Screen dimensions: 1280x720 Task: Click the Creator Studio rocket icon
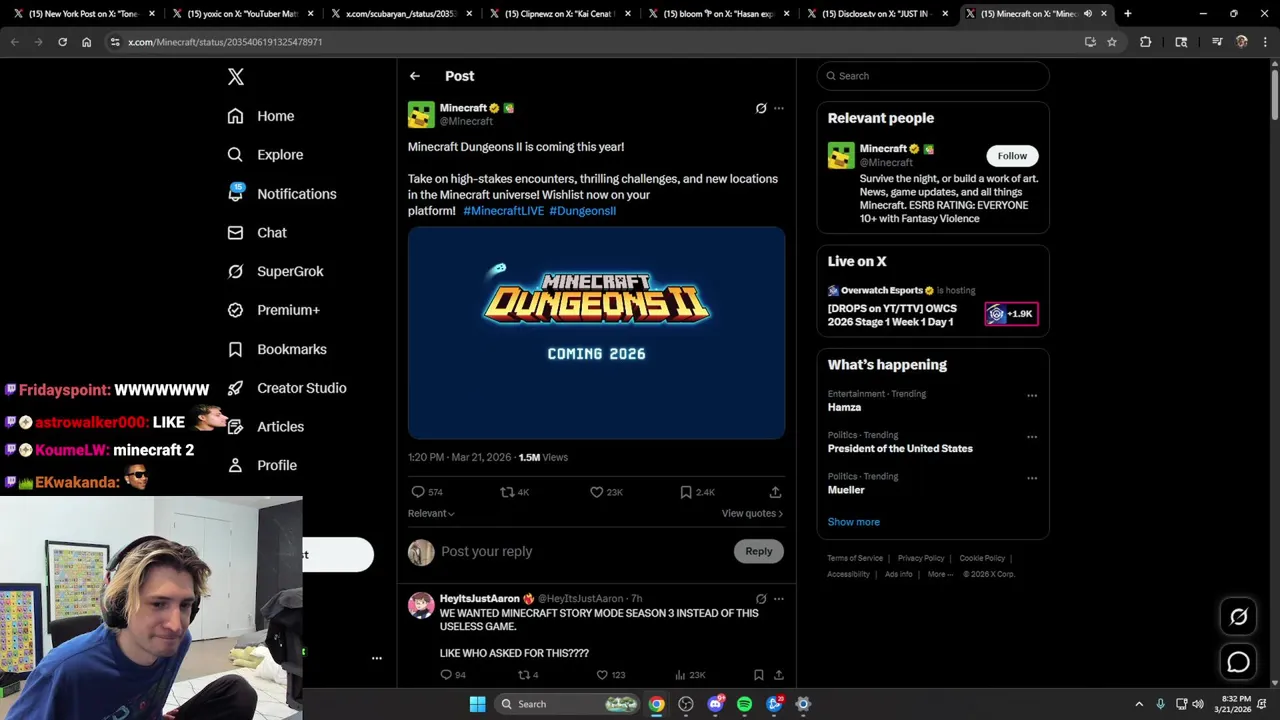coord(235,388)
